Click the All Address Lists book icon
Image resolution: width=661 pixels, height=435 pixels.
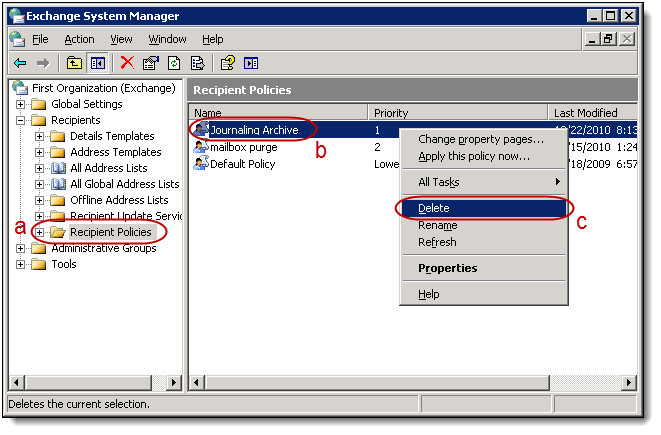pos(58,168)
